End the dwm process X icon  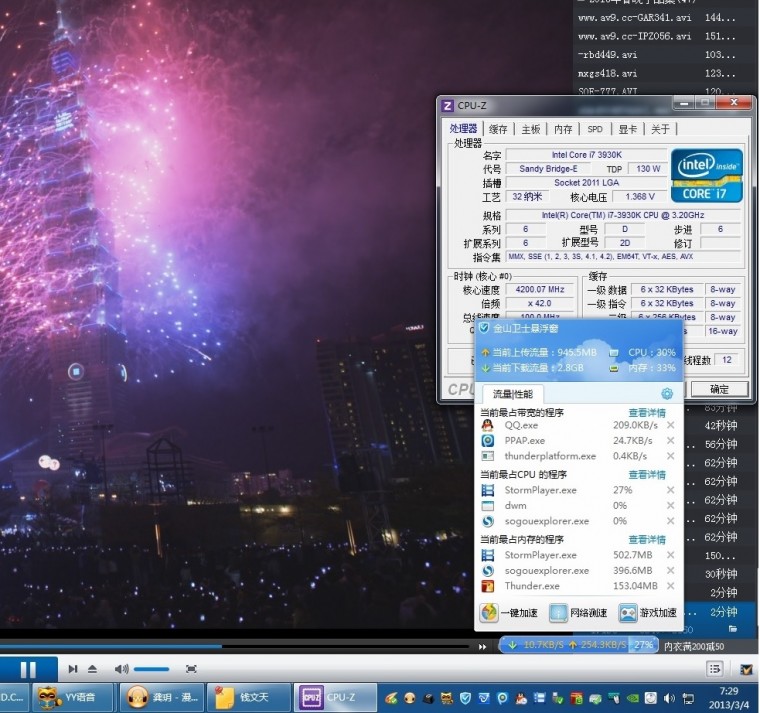[671, 506]
